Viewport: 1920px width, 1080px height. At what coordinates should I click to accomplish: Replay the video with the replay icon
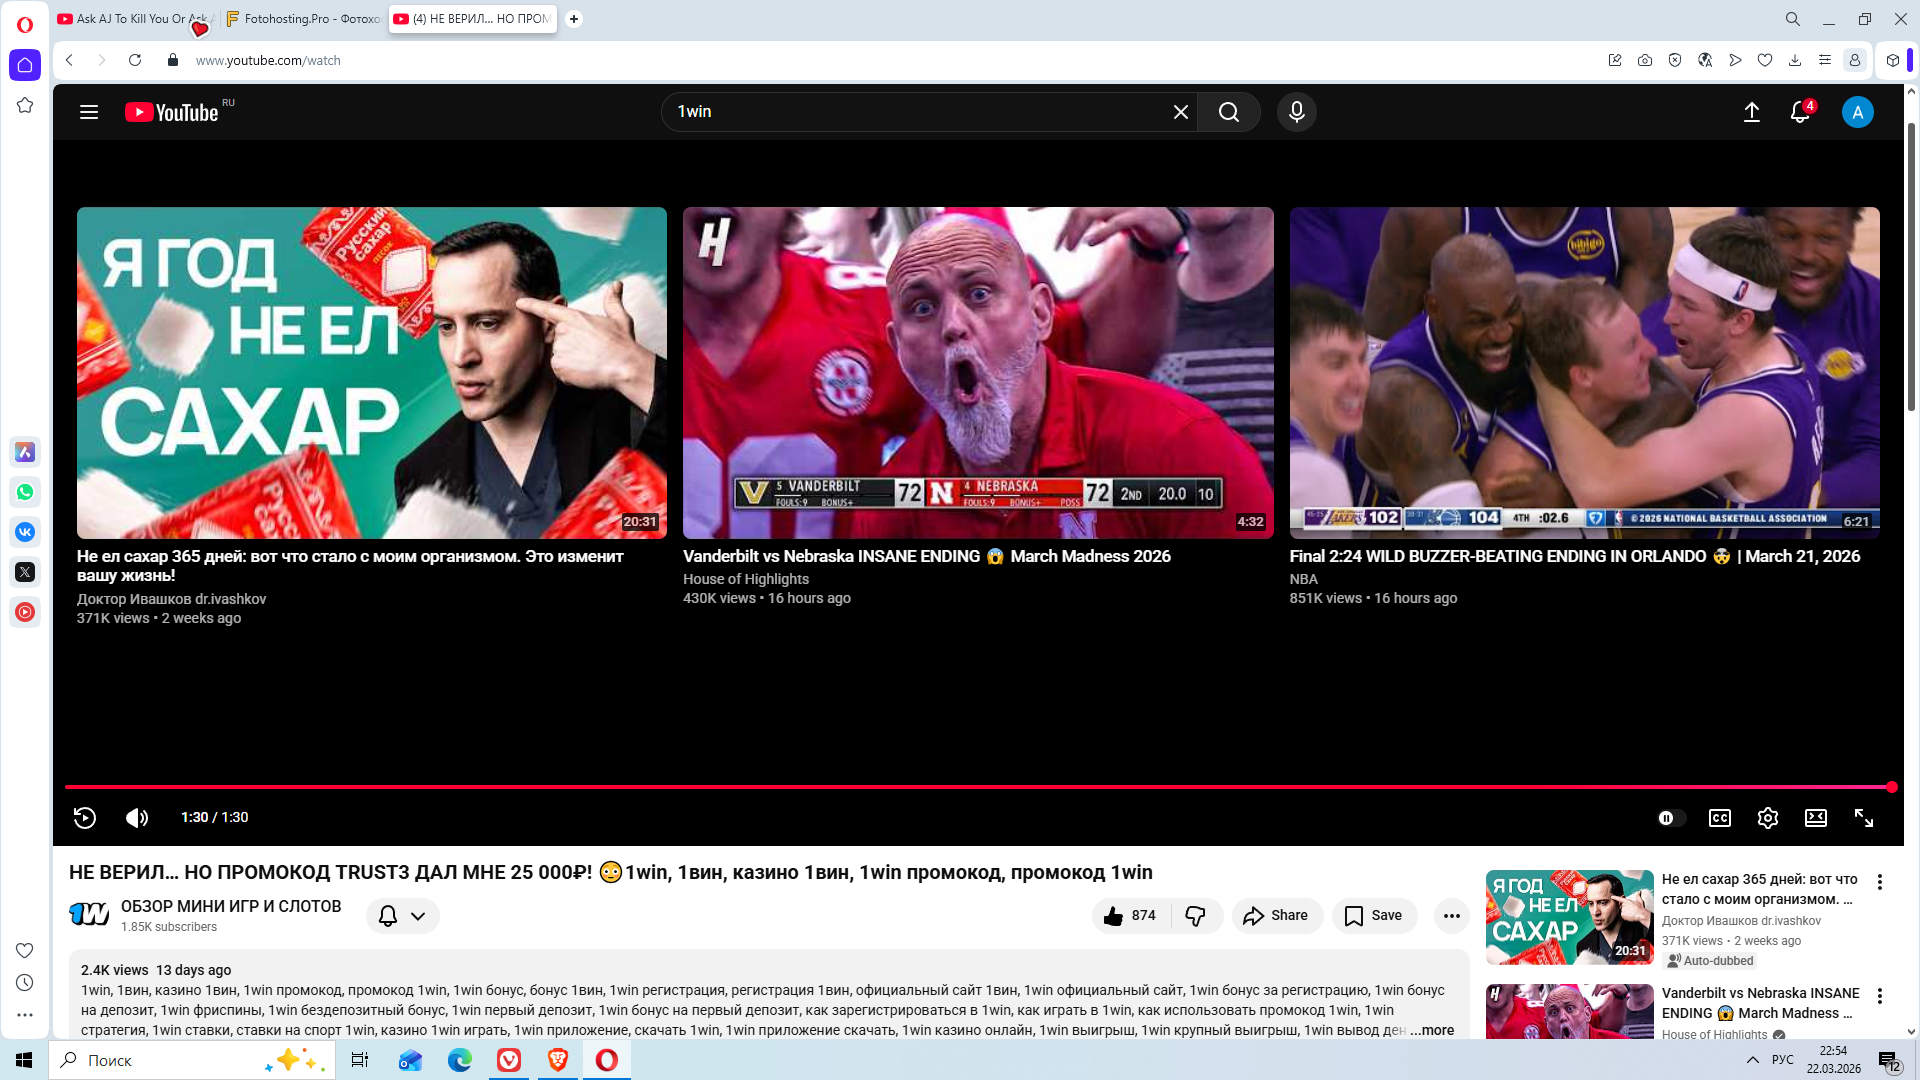pyautogui.click(x=85, y=818)
